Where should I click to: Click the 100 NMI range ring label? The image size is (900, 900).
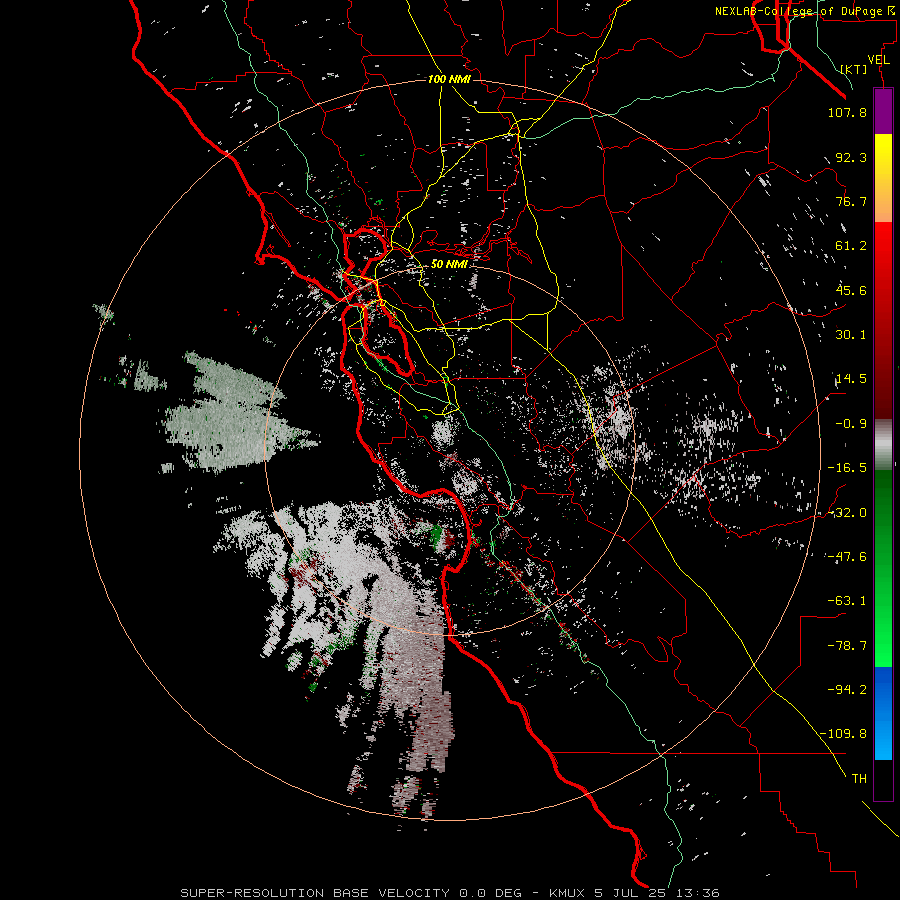tap(449, 79)
